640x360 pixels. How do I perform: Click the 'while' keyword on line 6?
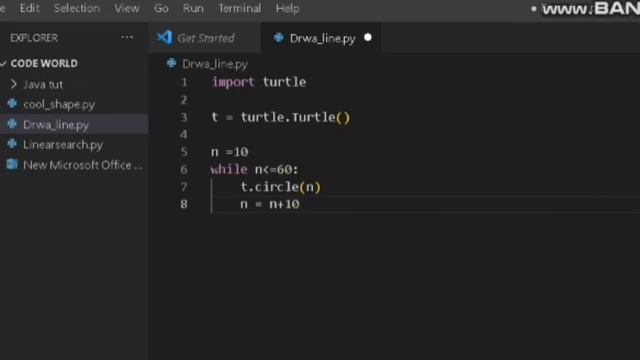[x=229, y=169]
